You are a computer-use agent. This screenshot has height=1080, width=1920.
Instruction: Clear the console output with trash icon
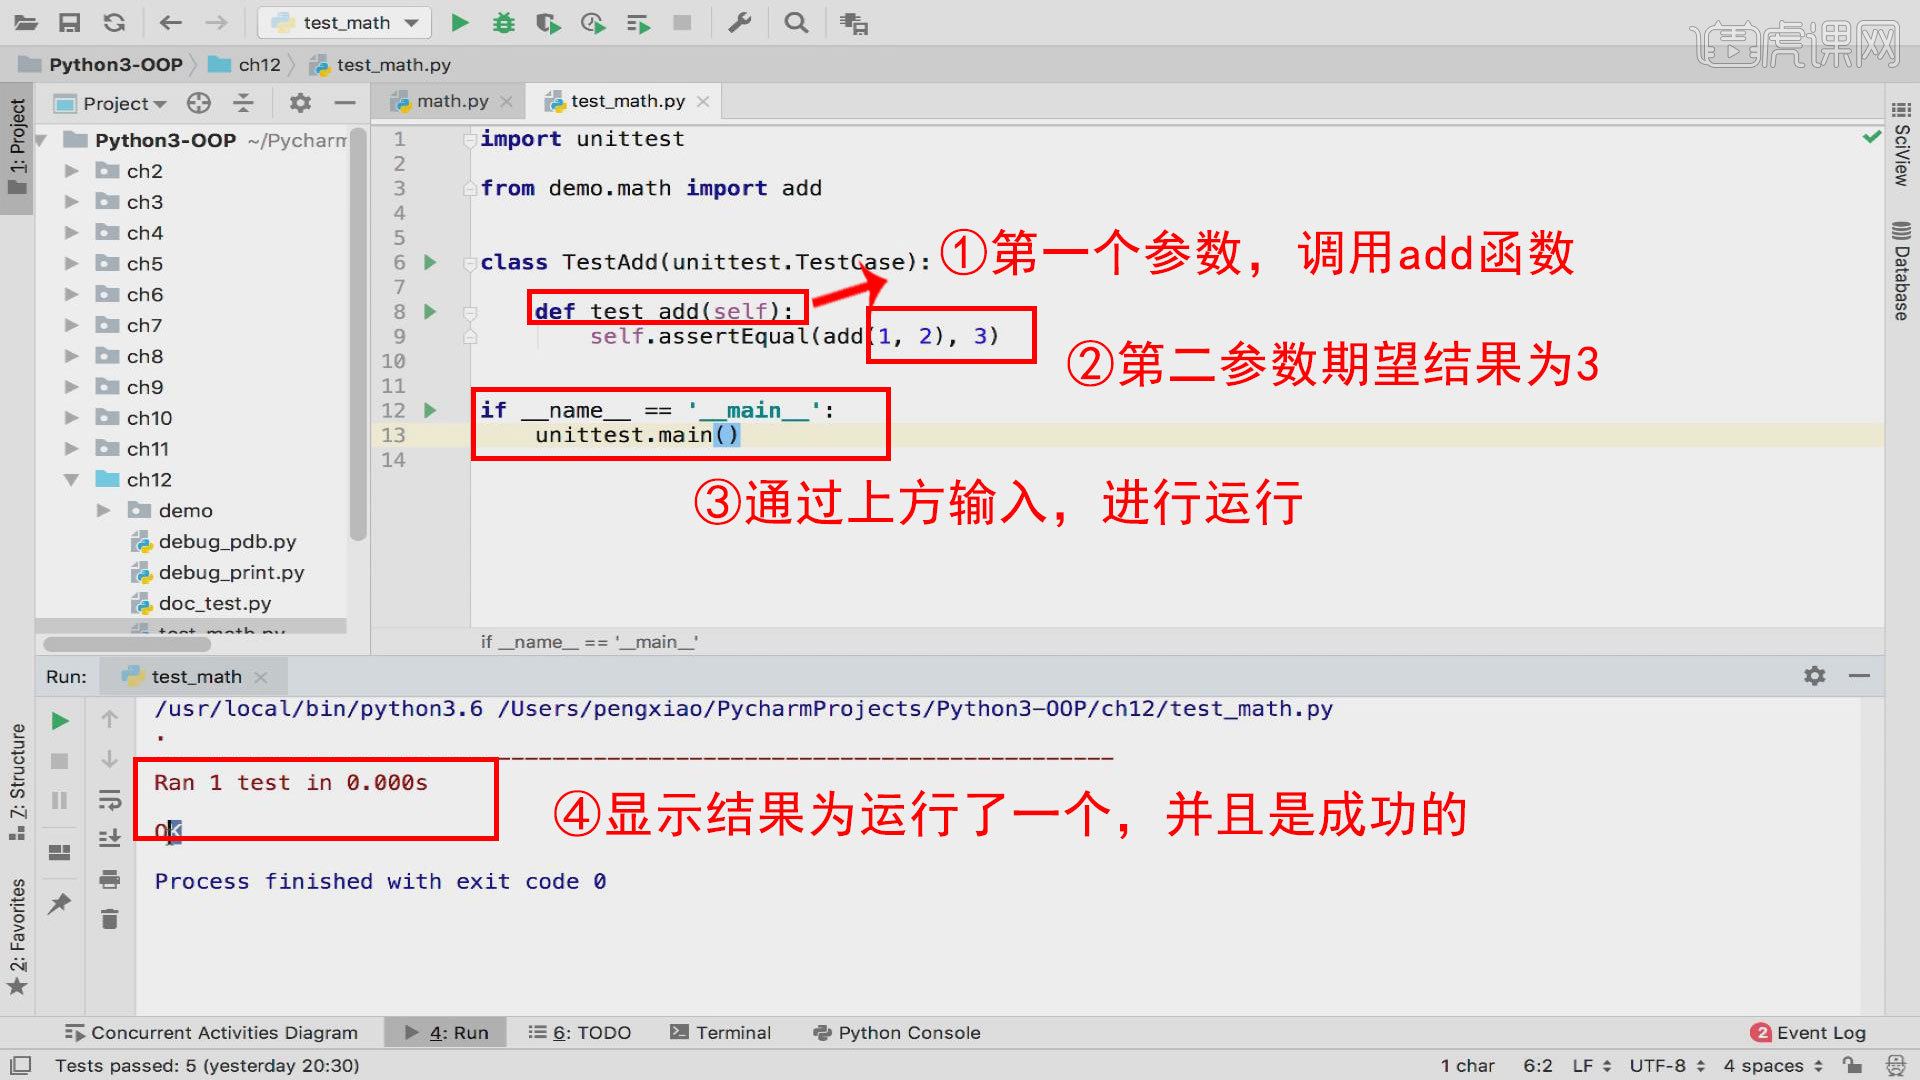point(110,918)
